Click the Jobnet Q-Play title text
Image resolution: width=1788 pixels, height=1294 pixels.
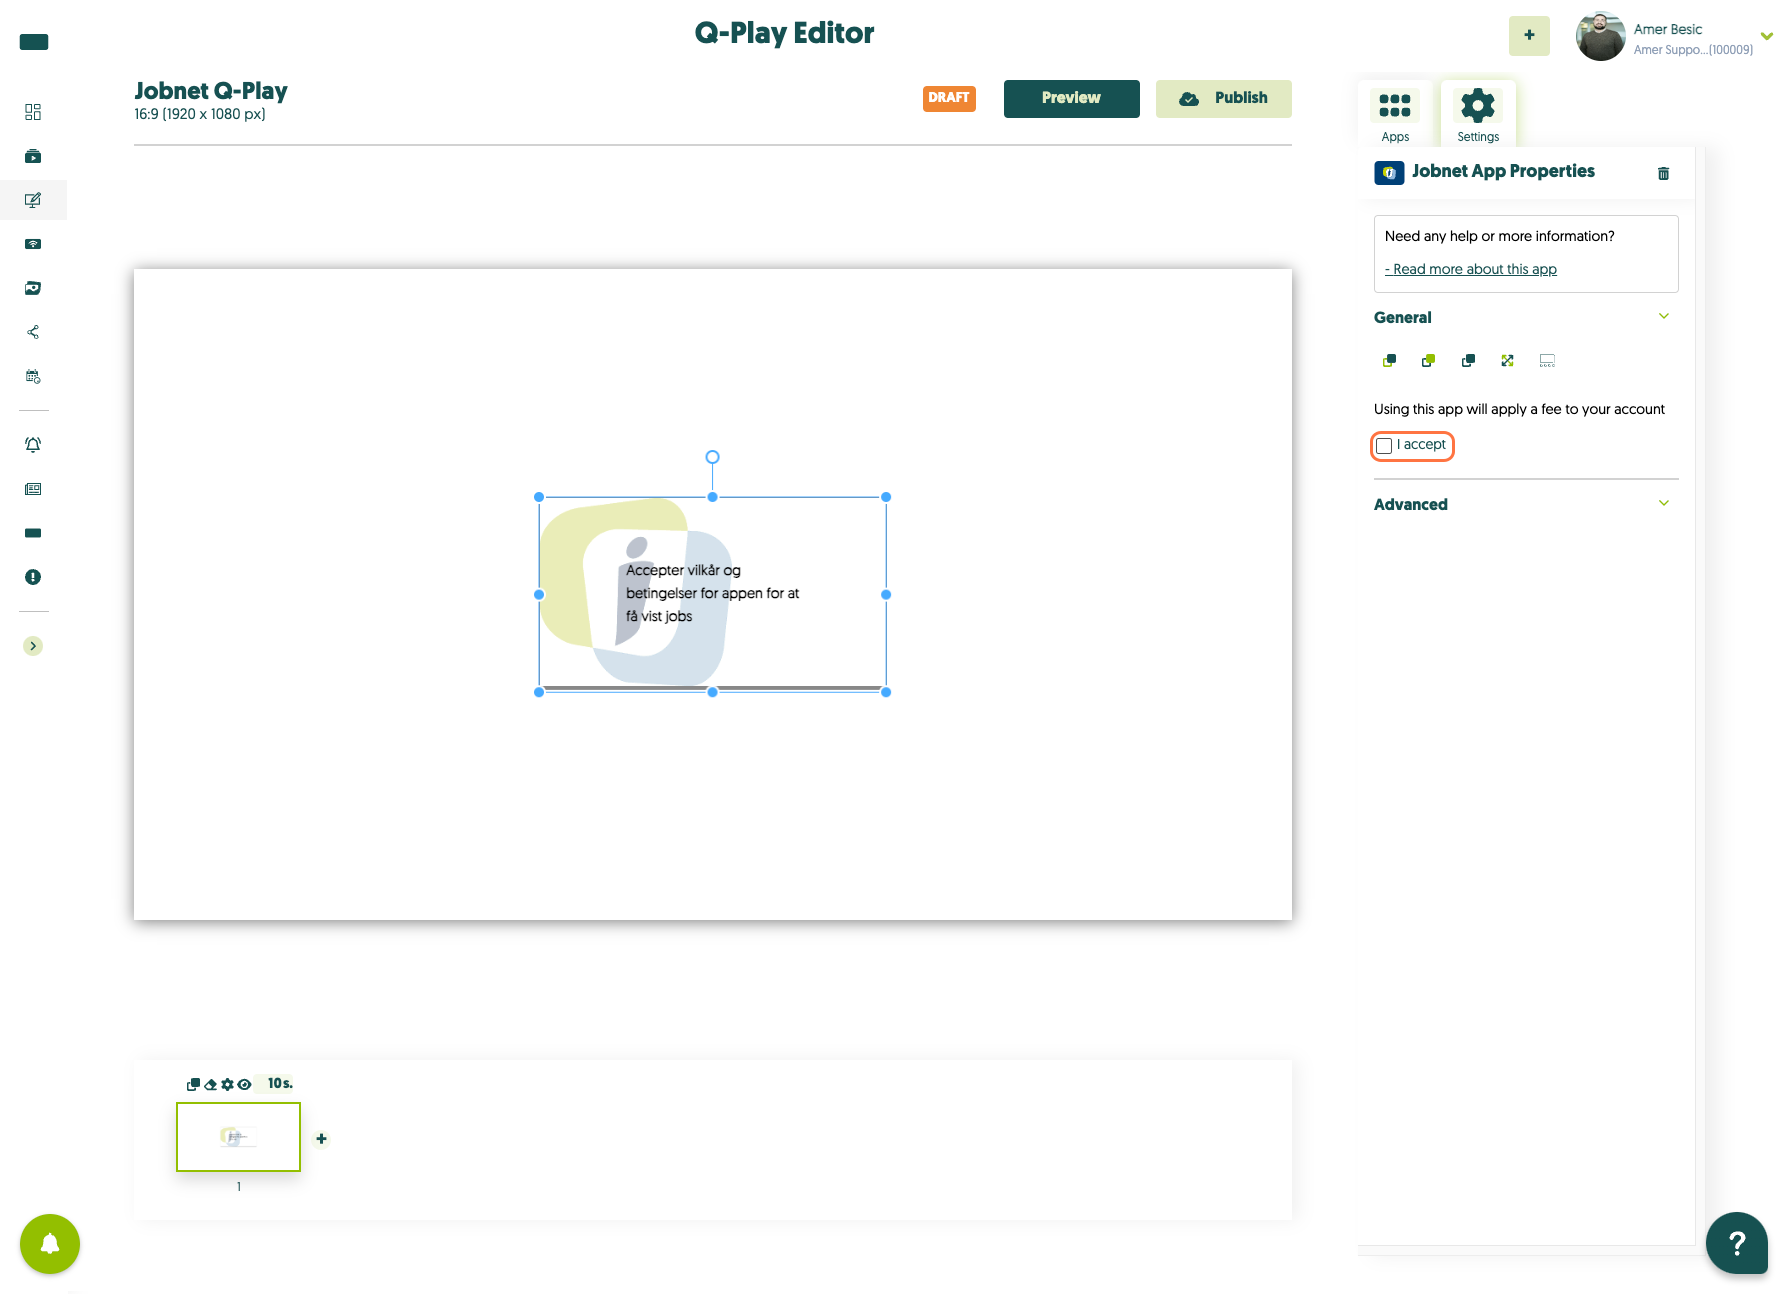tap(211, 91)
